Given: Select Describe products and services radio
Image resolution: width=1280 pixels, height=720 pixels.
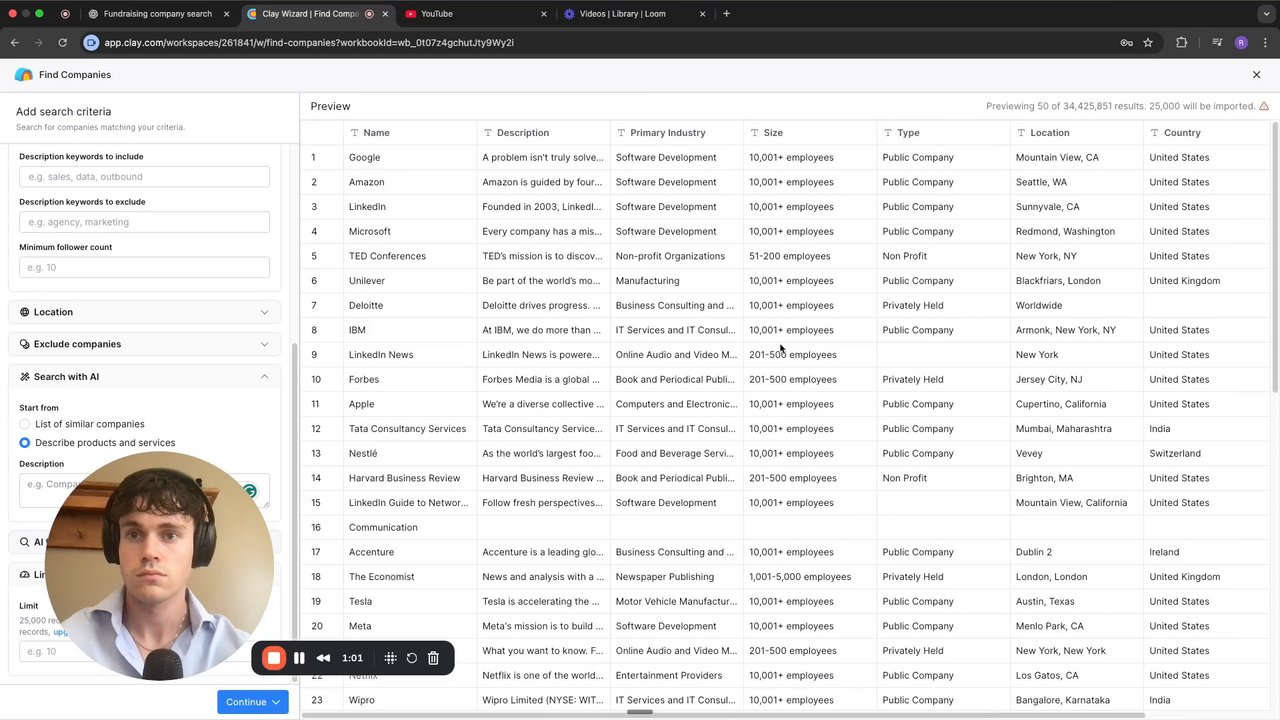Looking at the screenshot, I should (25, 443).
